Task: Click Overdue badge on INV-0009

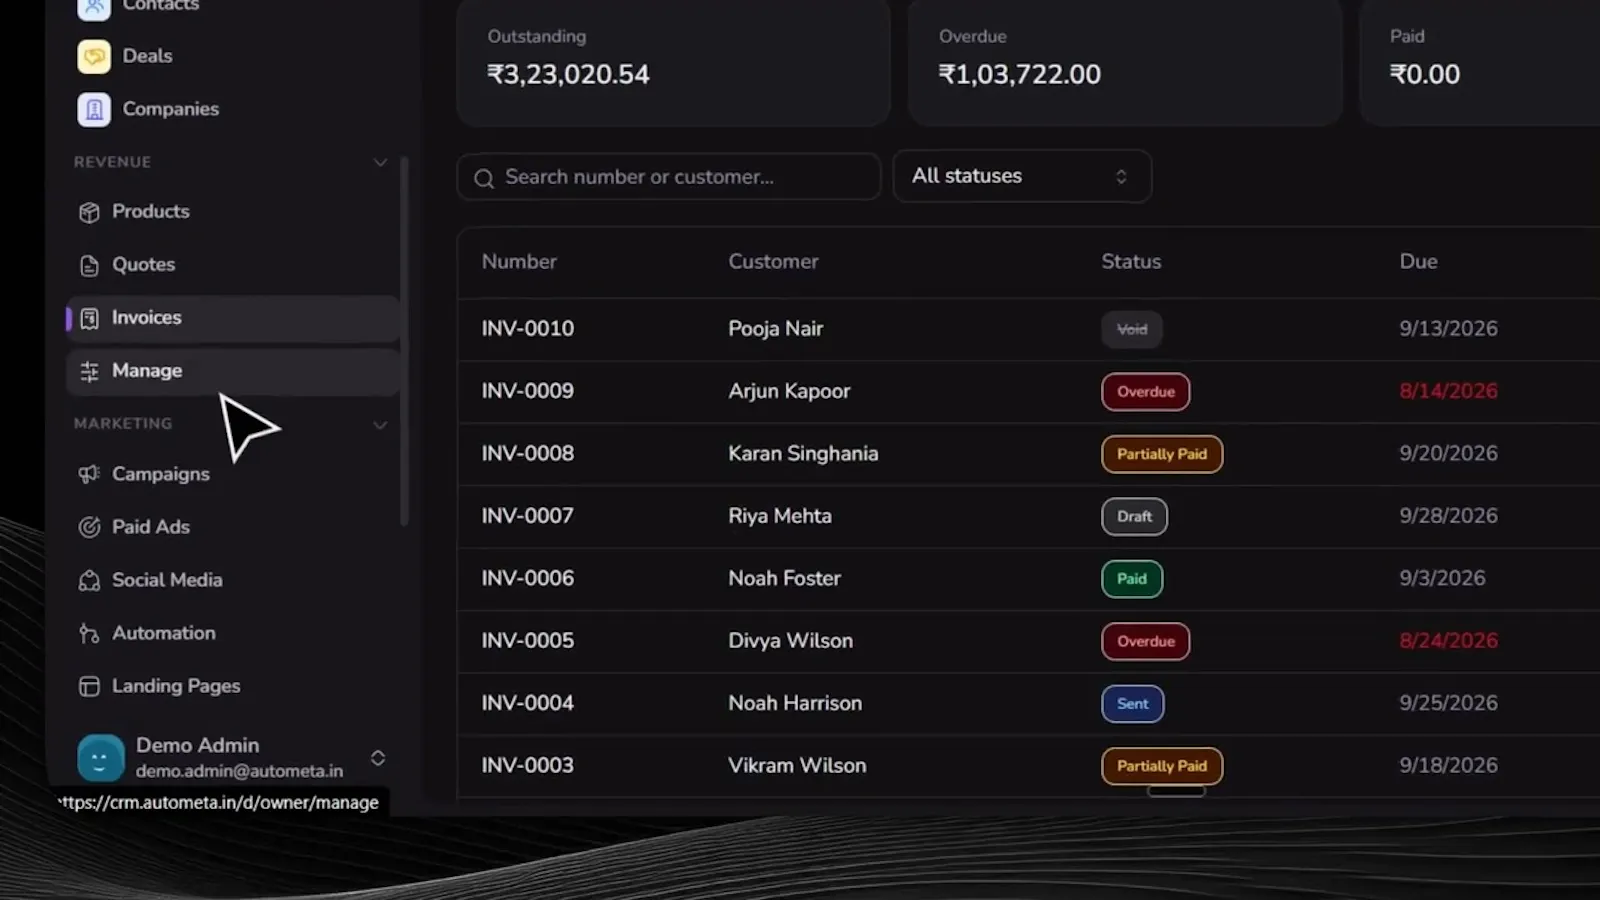Action: point(1146,392)
